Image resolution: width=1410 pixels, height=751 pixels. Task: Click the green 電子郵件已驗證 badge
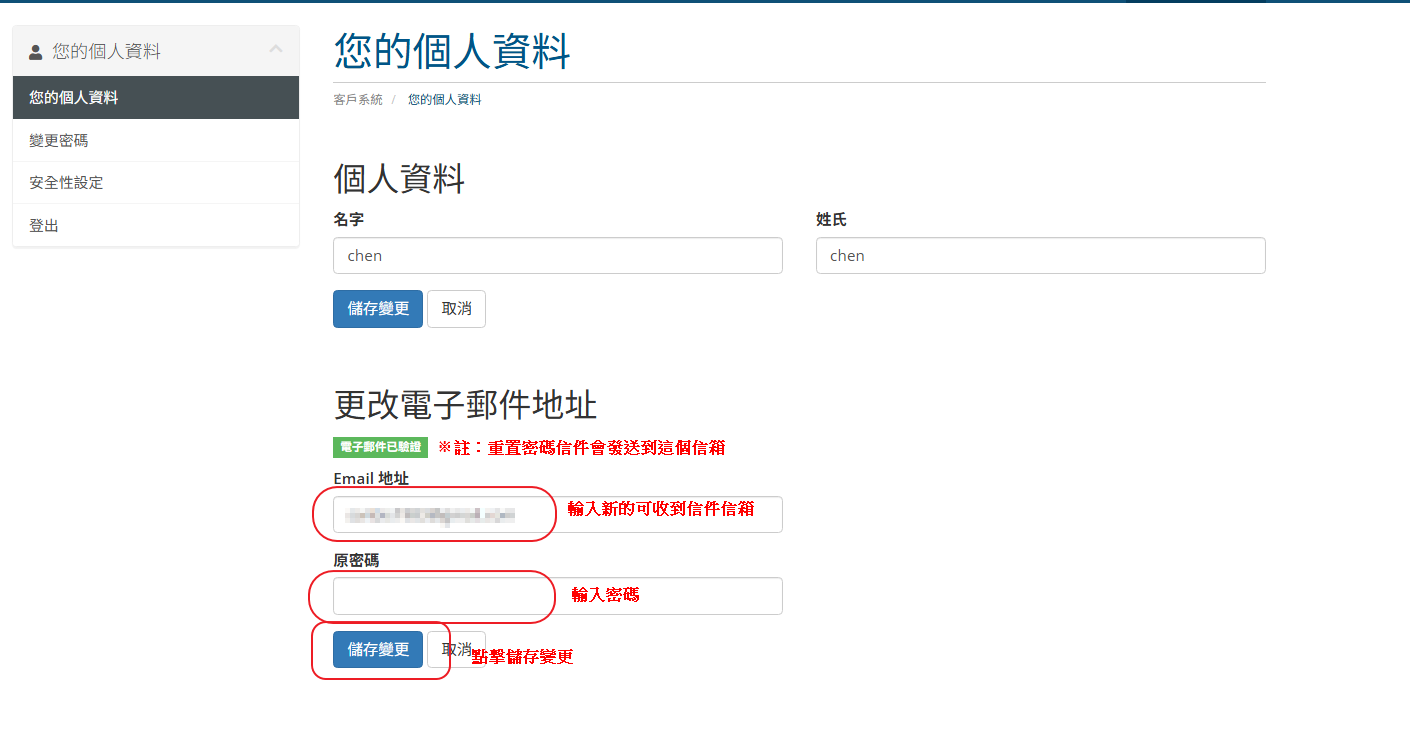(380, 447)
